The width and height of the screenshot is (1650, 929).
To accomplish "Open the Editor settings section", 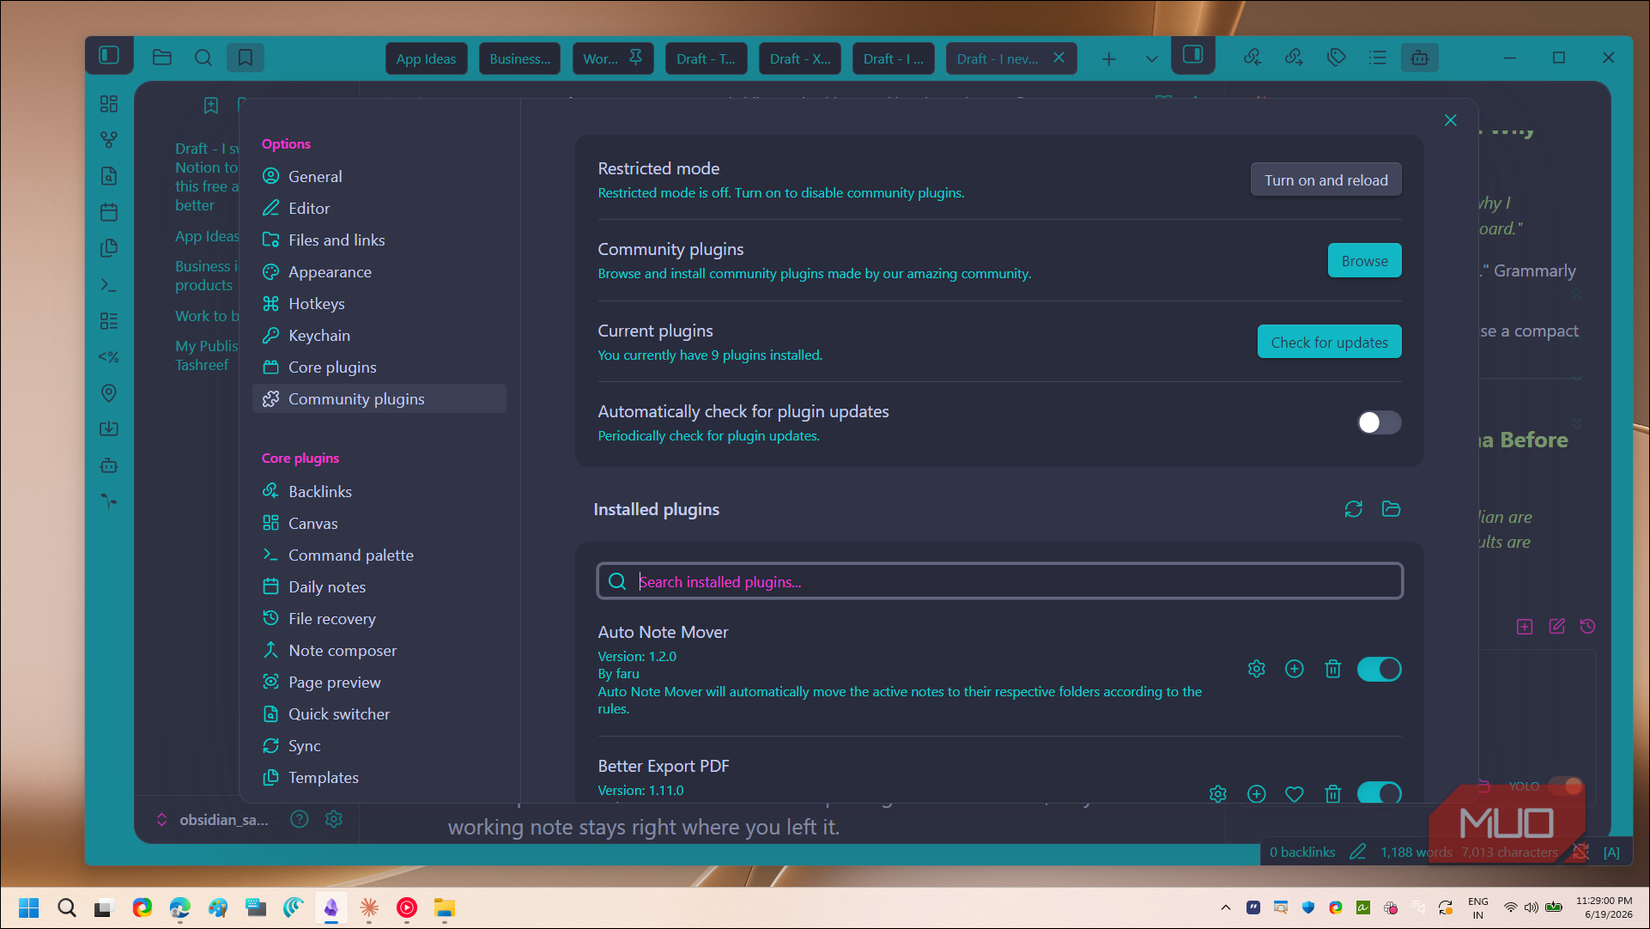I will click(379, 208).
